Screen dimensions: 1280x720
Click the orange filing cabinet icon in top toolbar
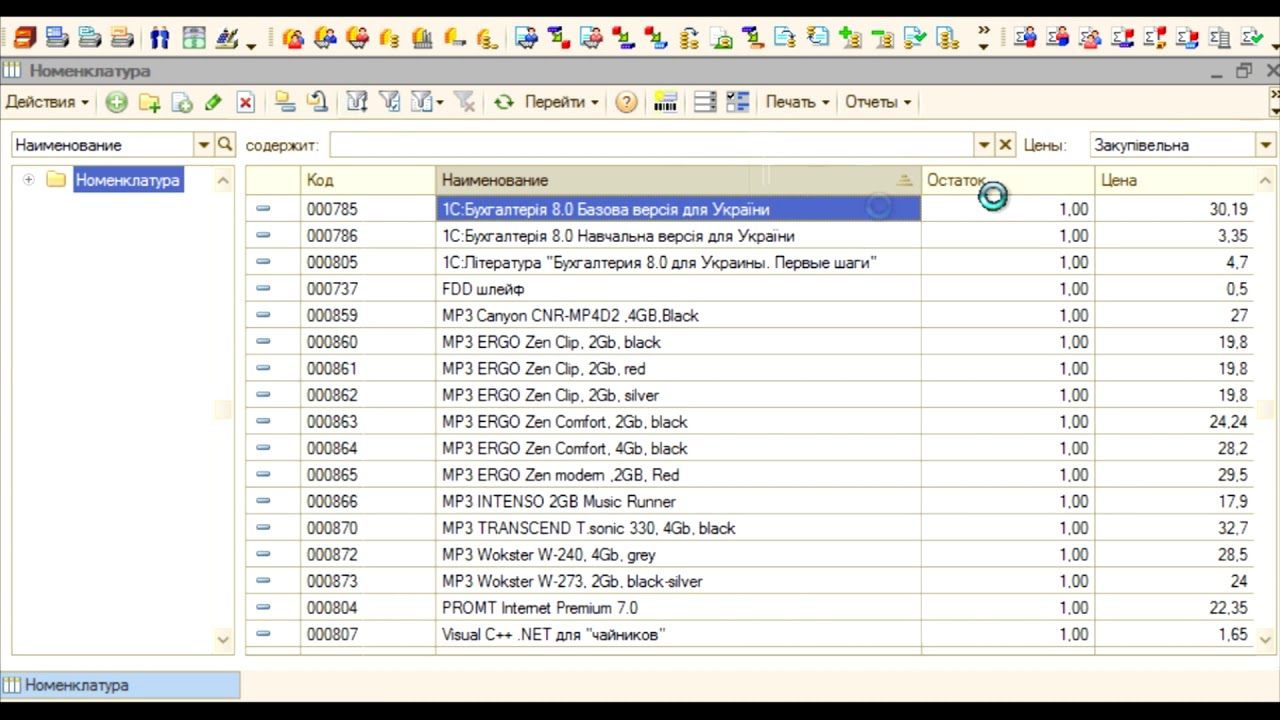click(x=25, y=38)
